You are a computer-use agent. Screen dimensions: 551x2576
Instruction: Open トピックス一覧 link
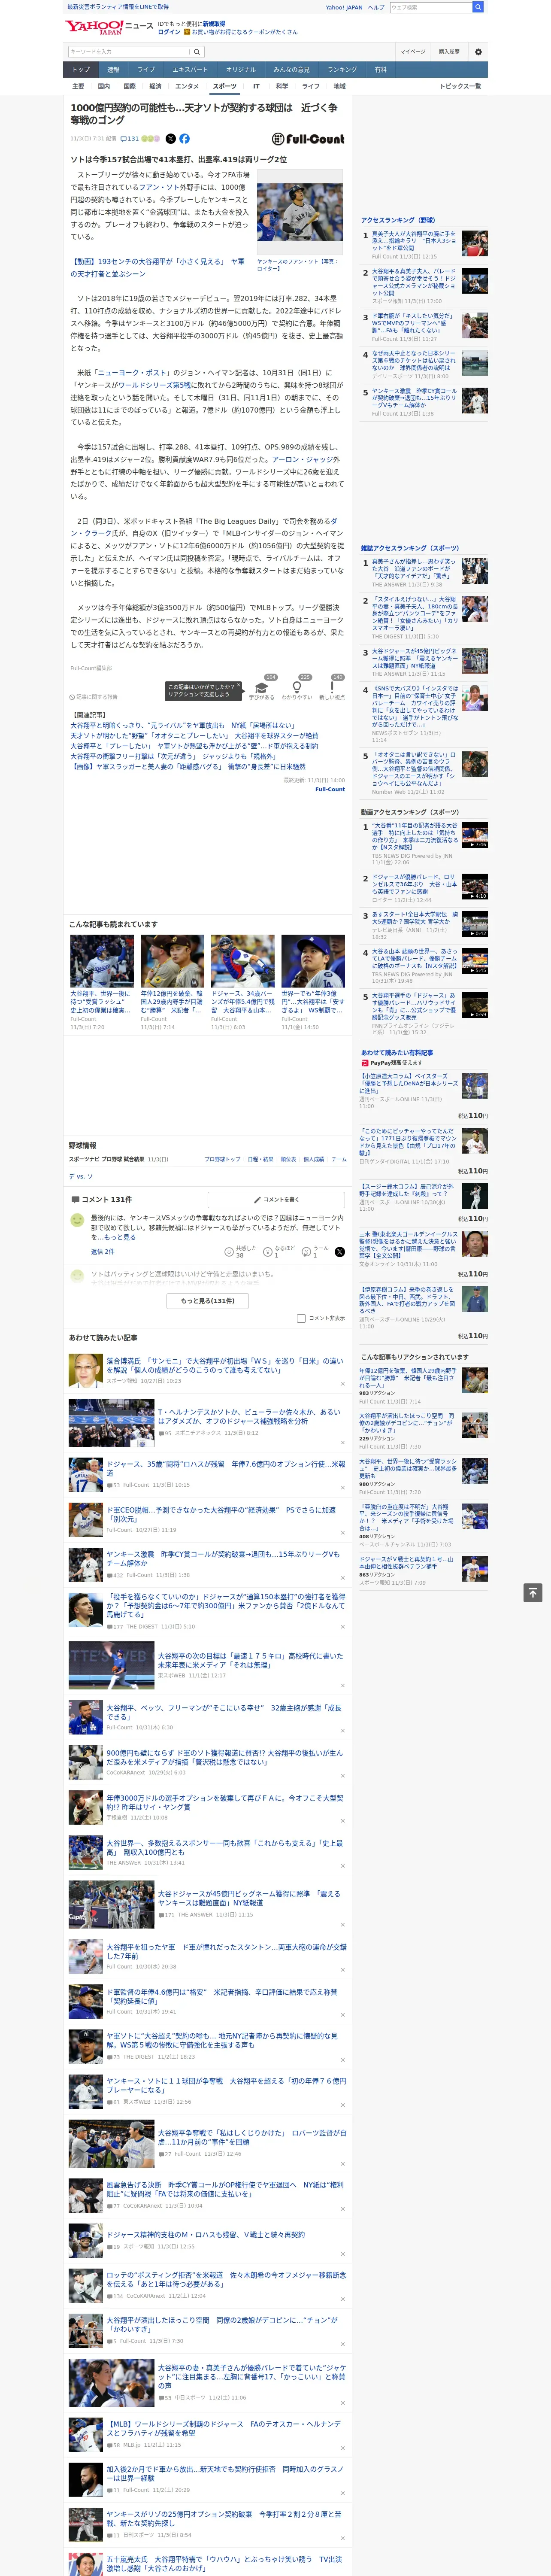[460, 86]
